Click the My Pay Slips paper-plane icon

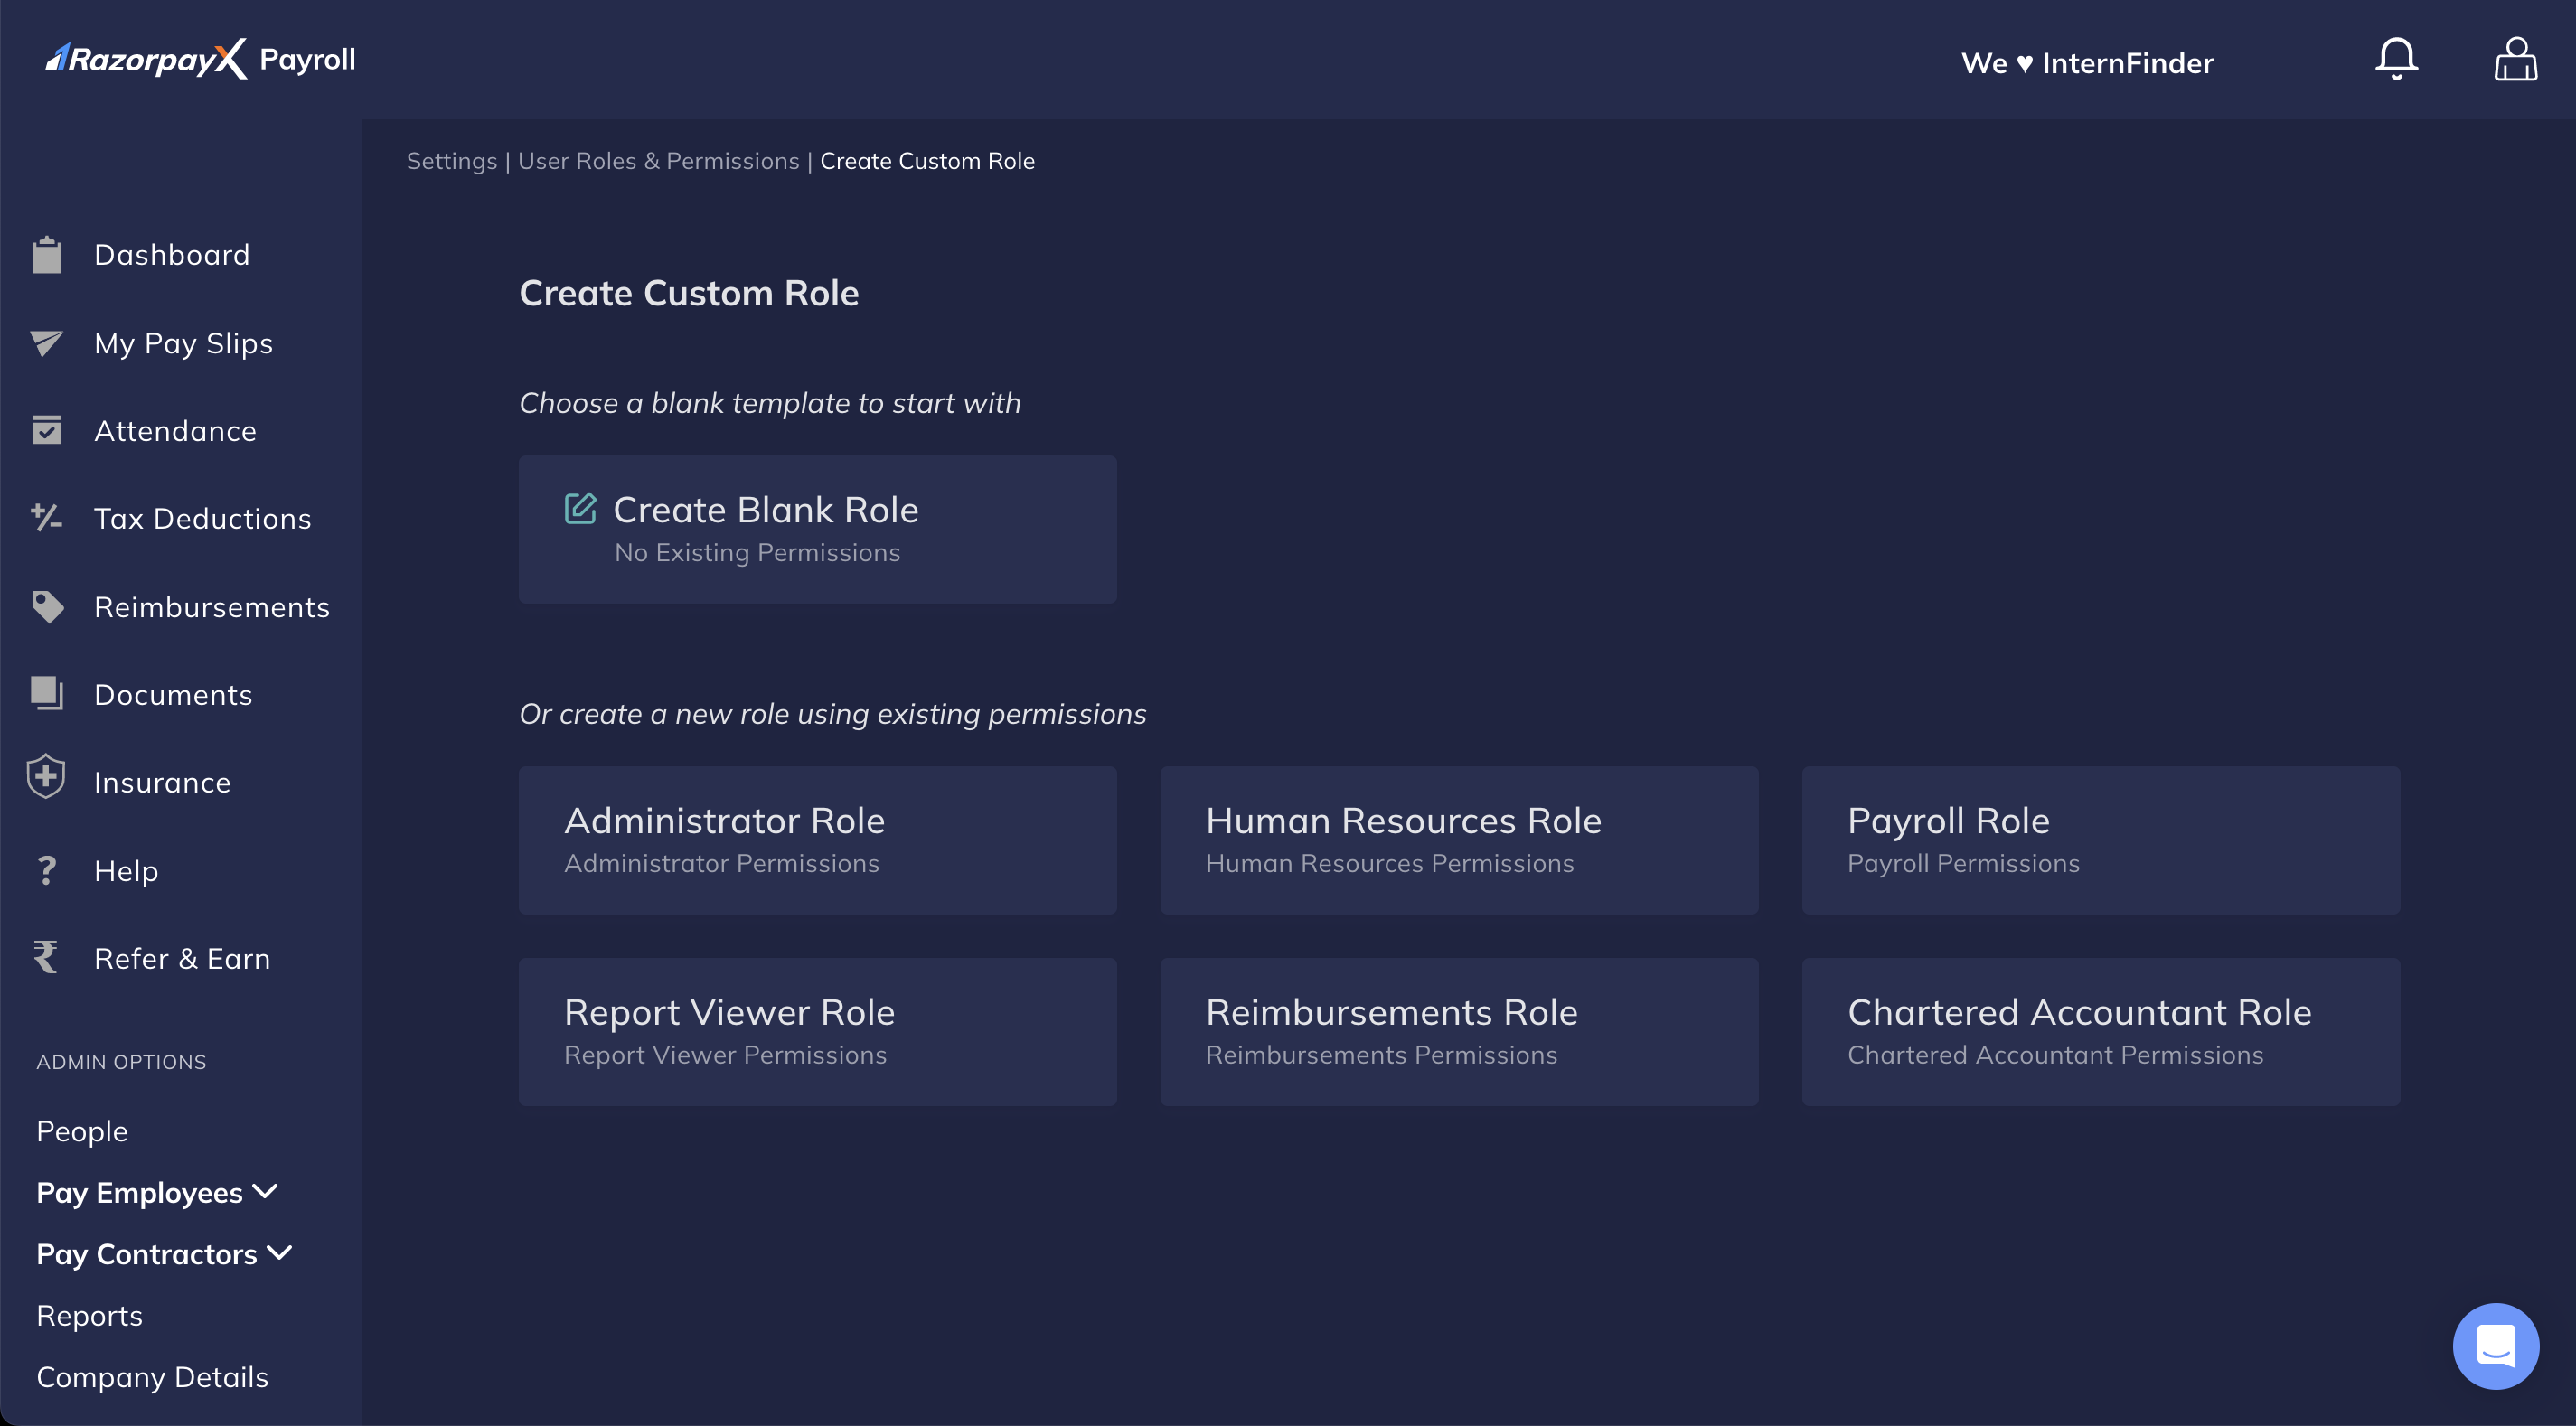pyautogui.click(x=46, y=343)
